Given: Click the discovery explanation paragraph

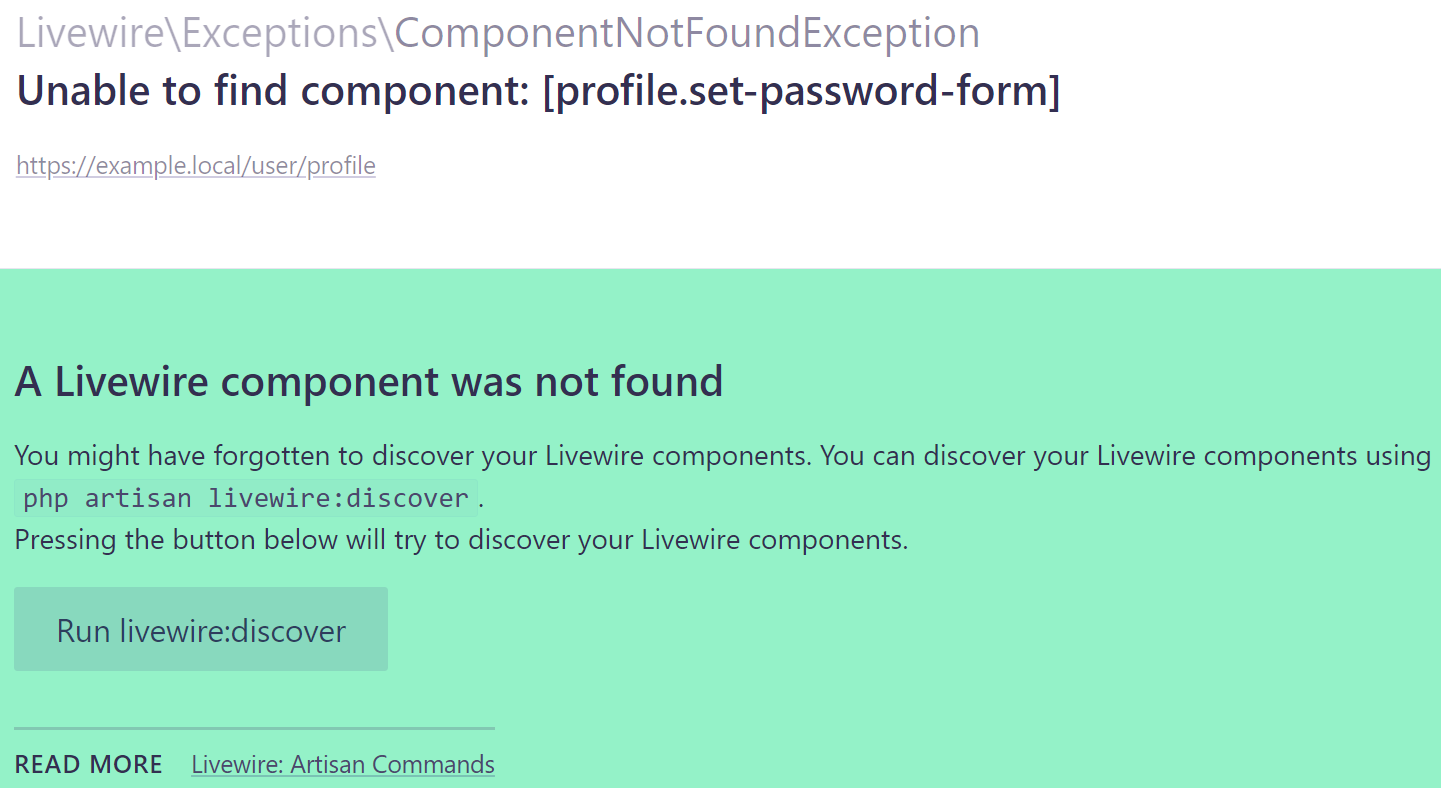Looking at the screenshot, I should (720, 455).
